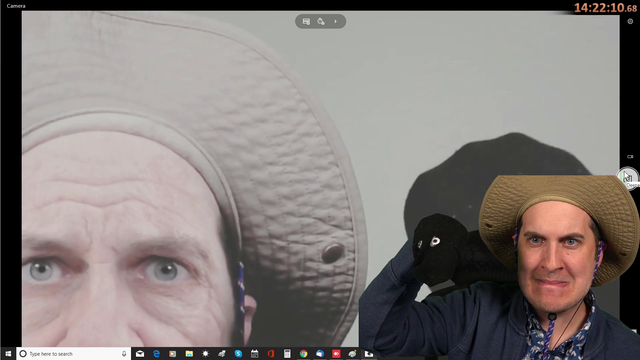The height and width of the screenshot is (360, 640).
Task: Open File Explorer from taskbar
Action: [189, 354]
